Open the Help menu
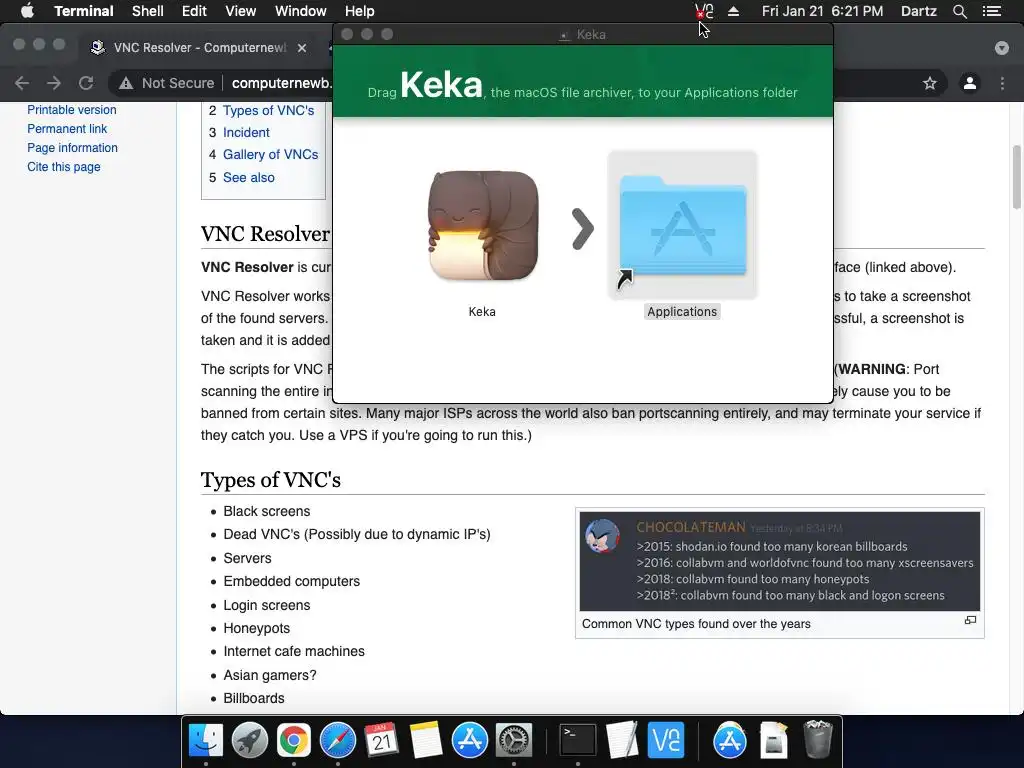 (x=359, y=11)
